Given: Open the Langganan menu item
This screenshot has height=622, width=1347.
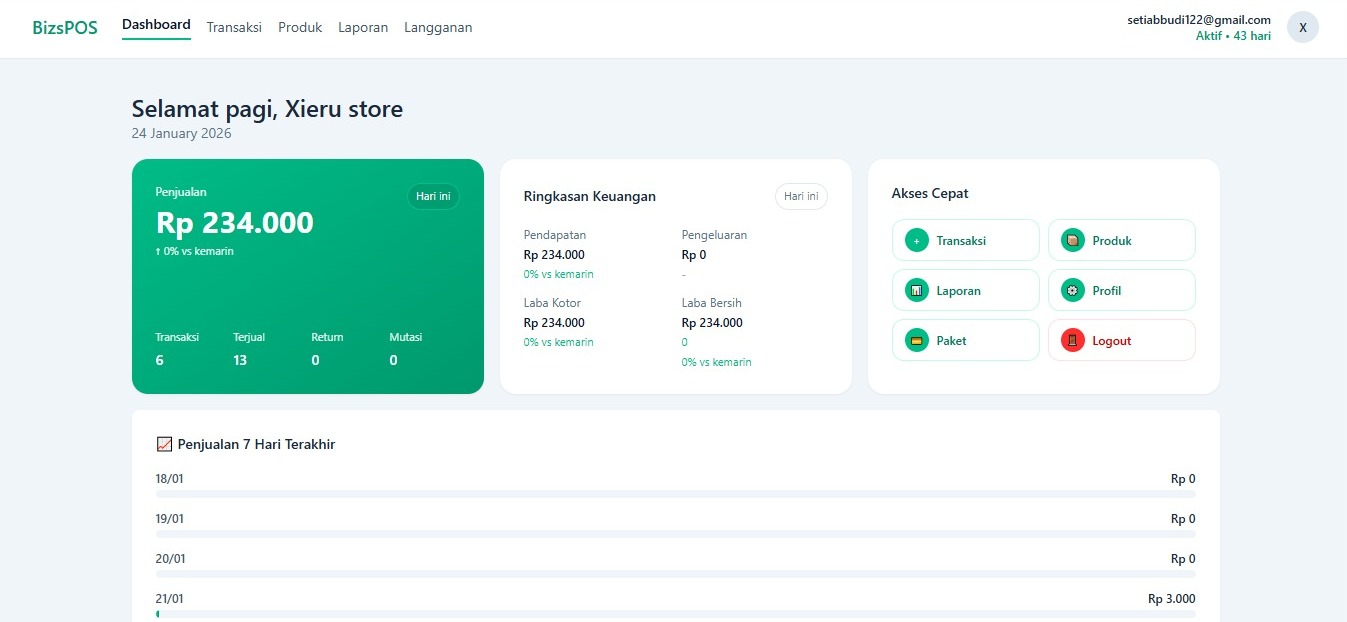Looking at the screenshot, I should (x=438, y=27).
